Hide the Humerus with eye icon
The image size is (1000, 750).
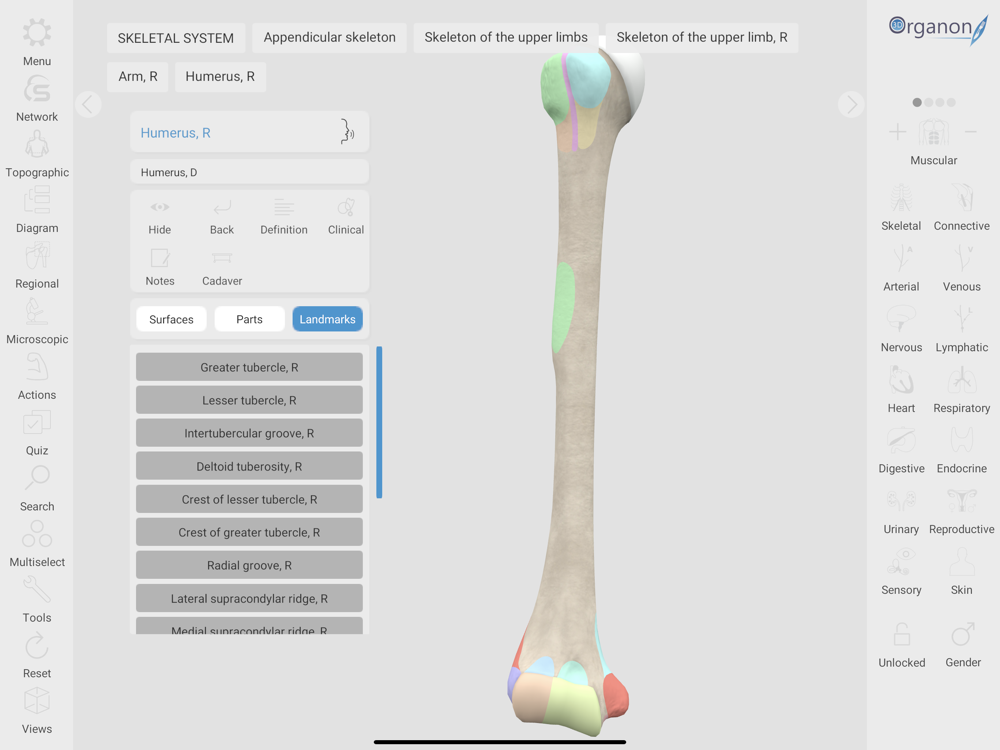tap(159, 207)
